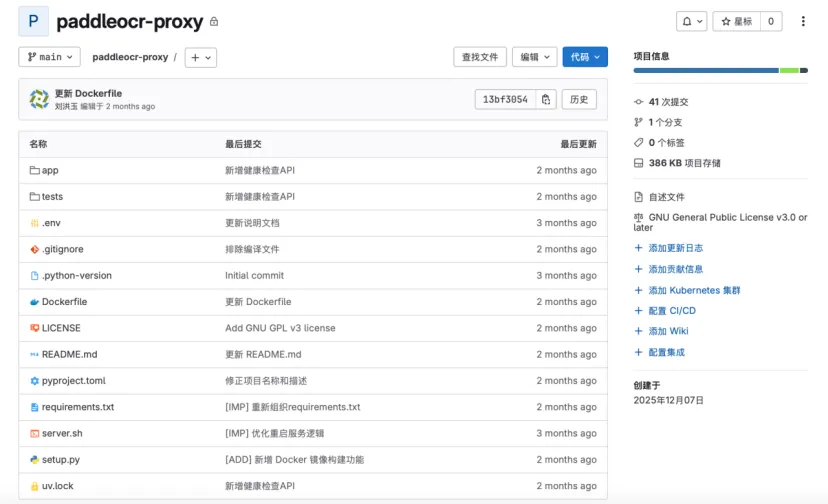Click the 历史 button
This screenshot has height=504, width=828.
point(579,99)
